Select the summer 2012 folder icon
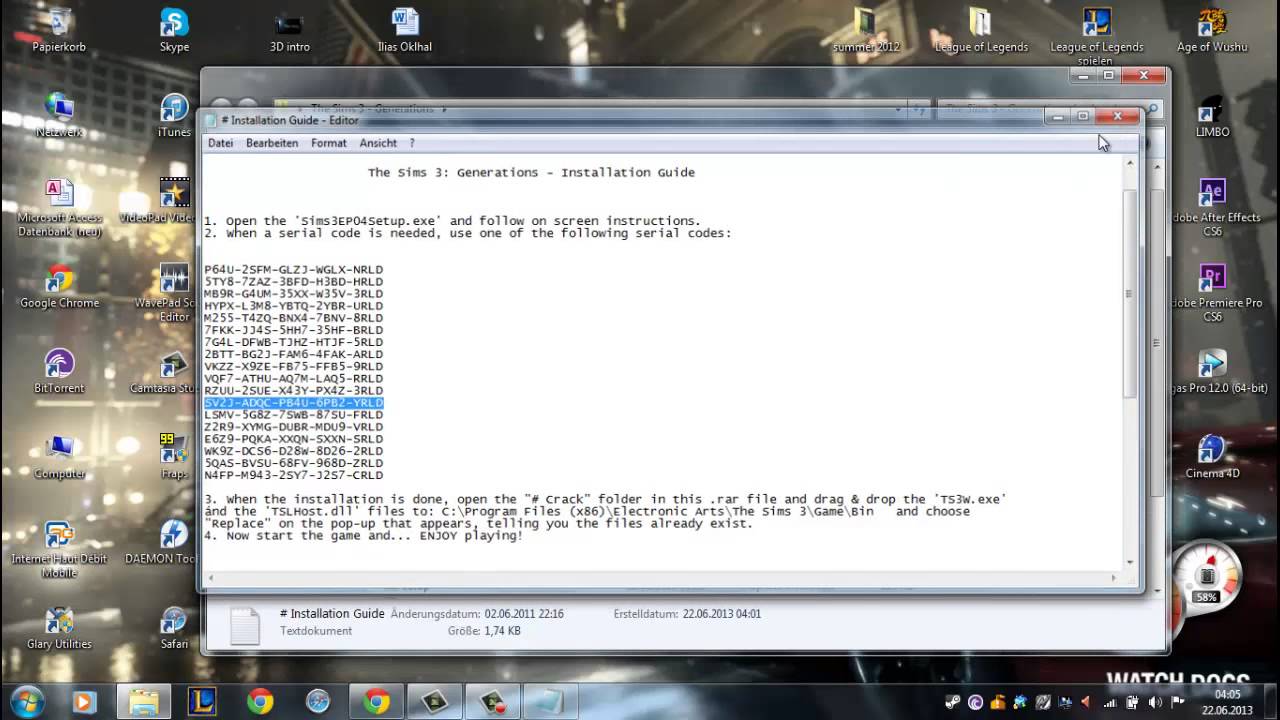The image size is (1280, 720). pos(866,30)
